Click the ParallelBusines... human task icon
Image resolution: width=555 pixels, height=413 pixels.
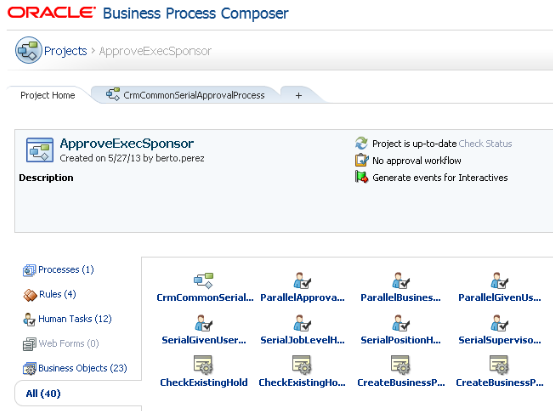(400, 280)
